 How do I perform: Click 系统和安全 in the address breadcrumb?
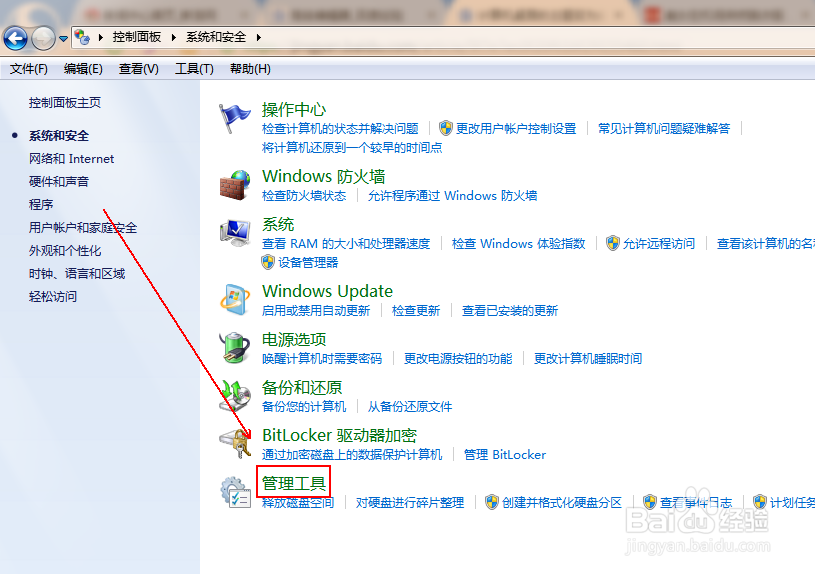(216, 37)
